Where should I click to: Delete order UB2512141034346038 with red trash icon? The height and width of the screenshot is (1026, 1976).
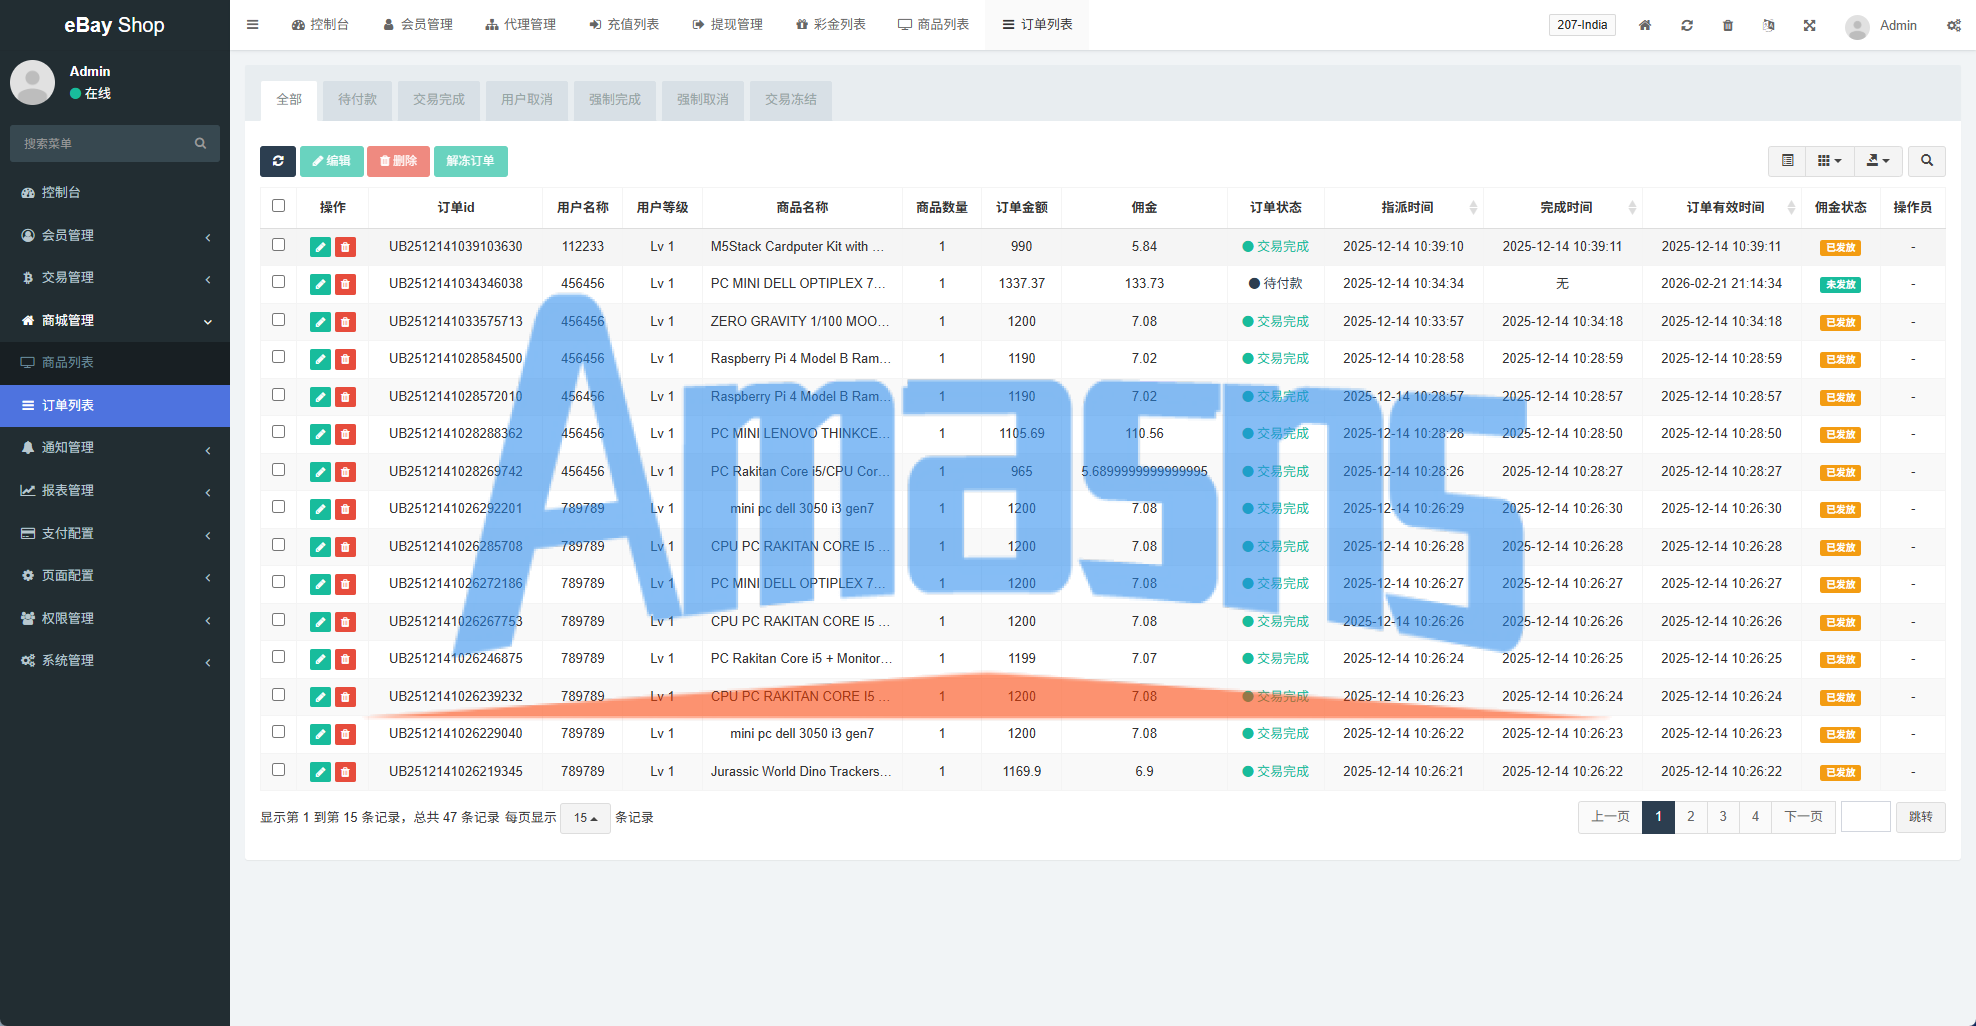coord(345,284)
